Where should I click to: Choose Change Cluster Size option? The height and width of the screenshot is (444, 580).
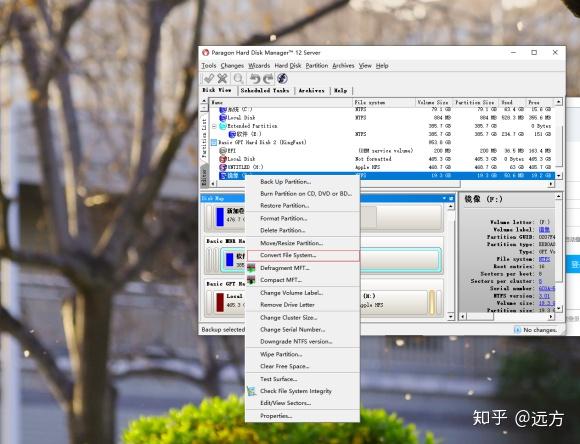click(x=302, y=317)
